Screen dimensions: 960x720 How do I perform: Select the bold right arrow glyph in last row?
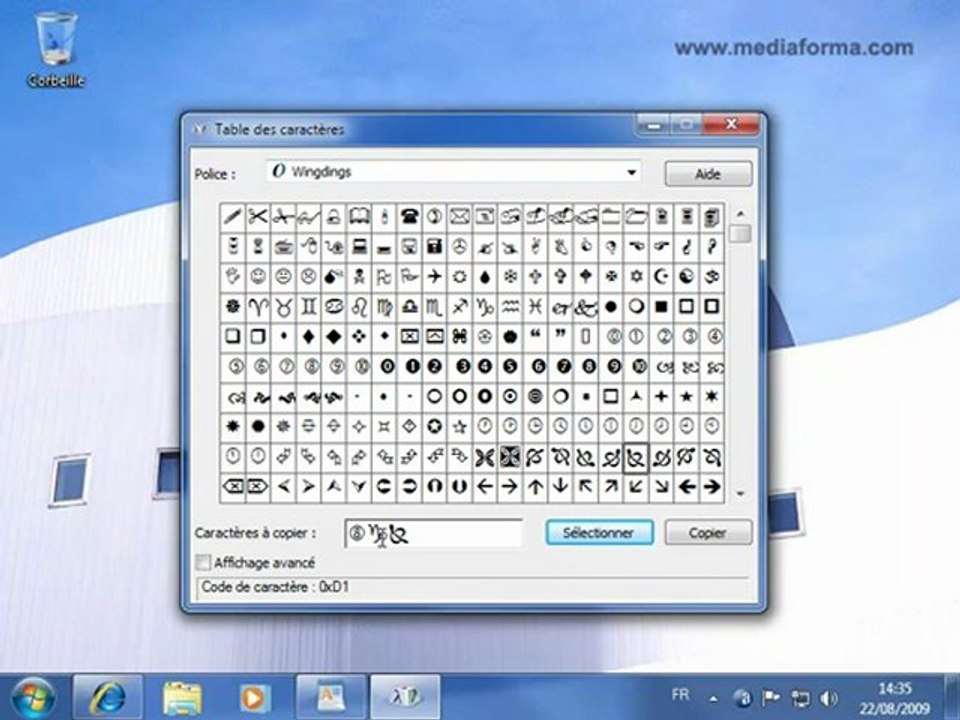point(712,487)
